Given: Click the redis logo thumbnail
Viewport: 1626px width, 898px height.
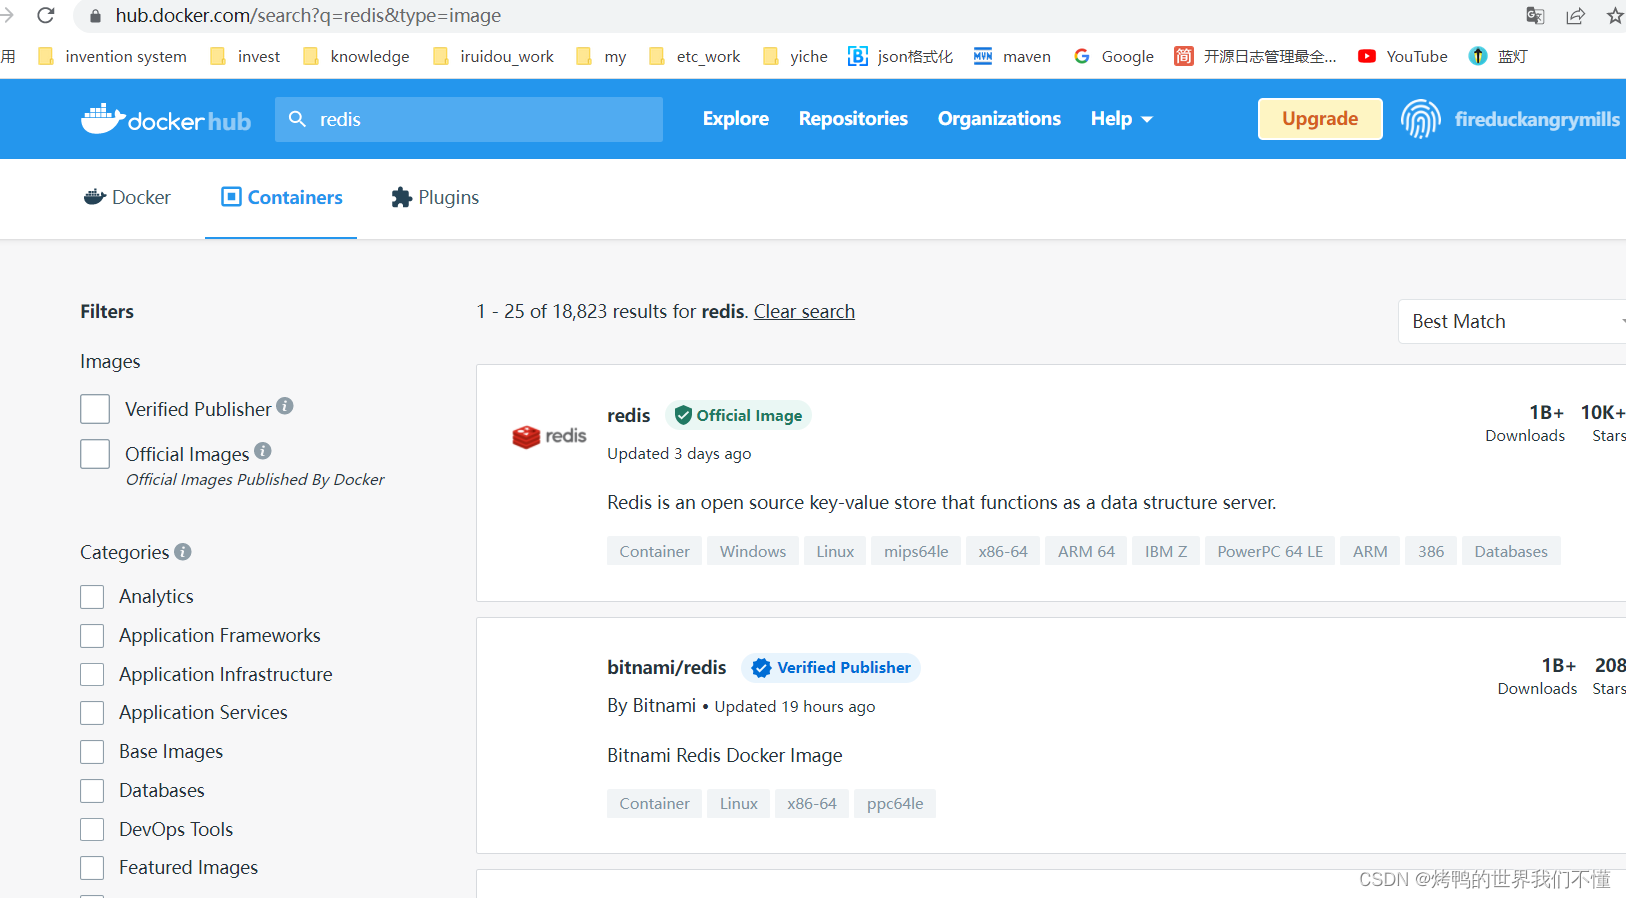Looking at the screenshot, I should pyautogui.click(x=549, y=436).
